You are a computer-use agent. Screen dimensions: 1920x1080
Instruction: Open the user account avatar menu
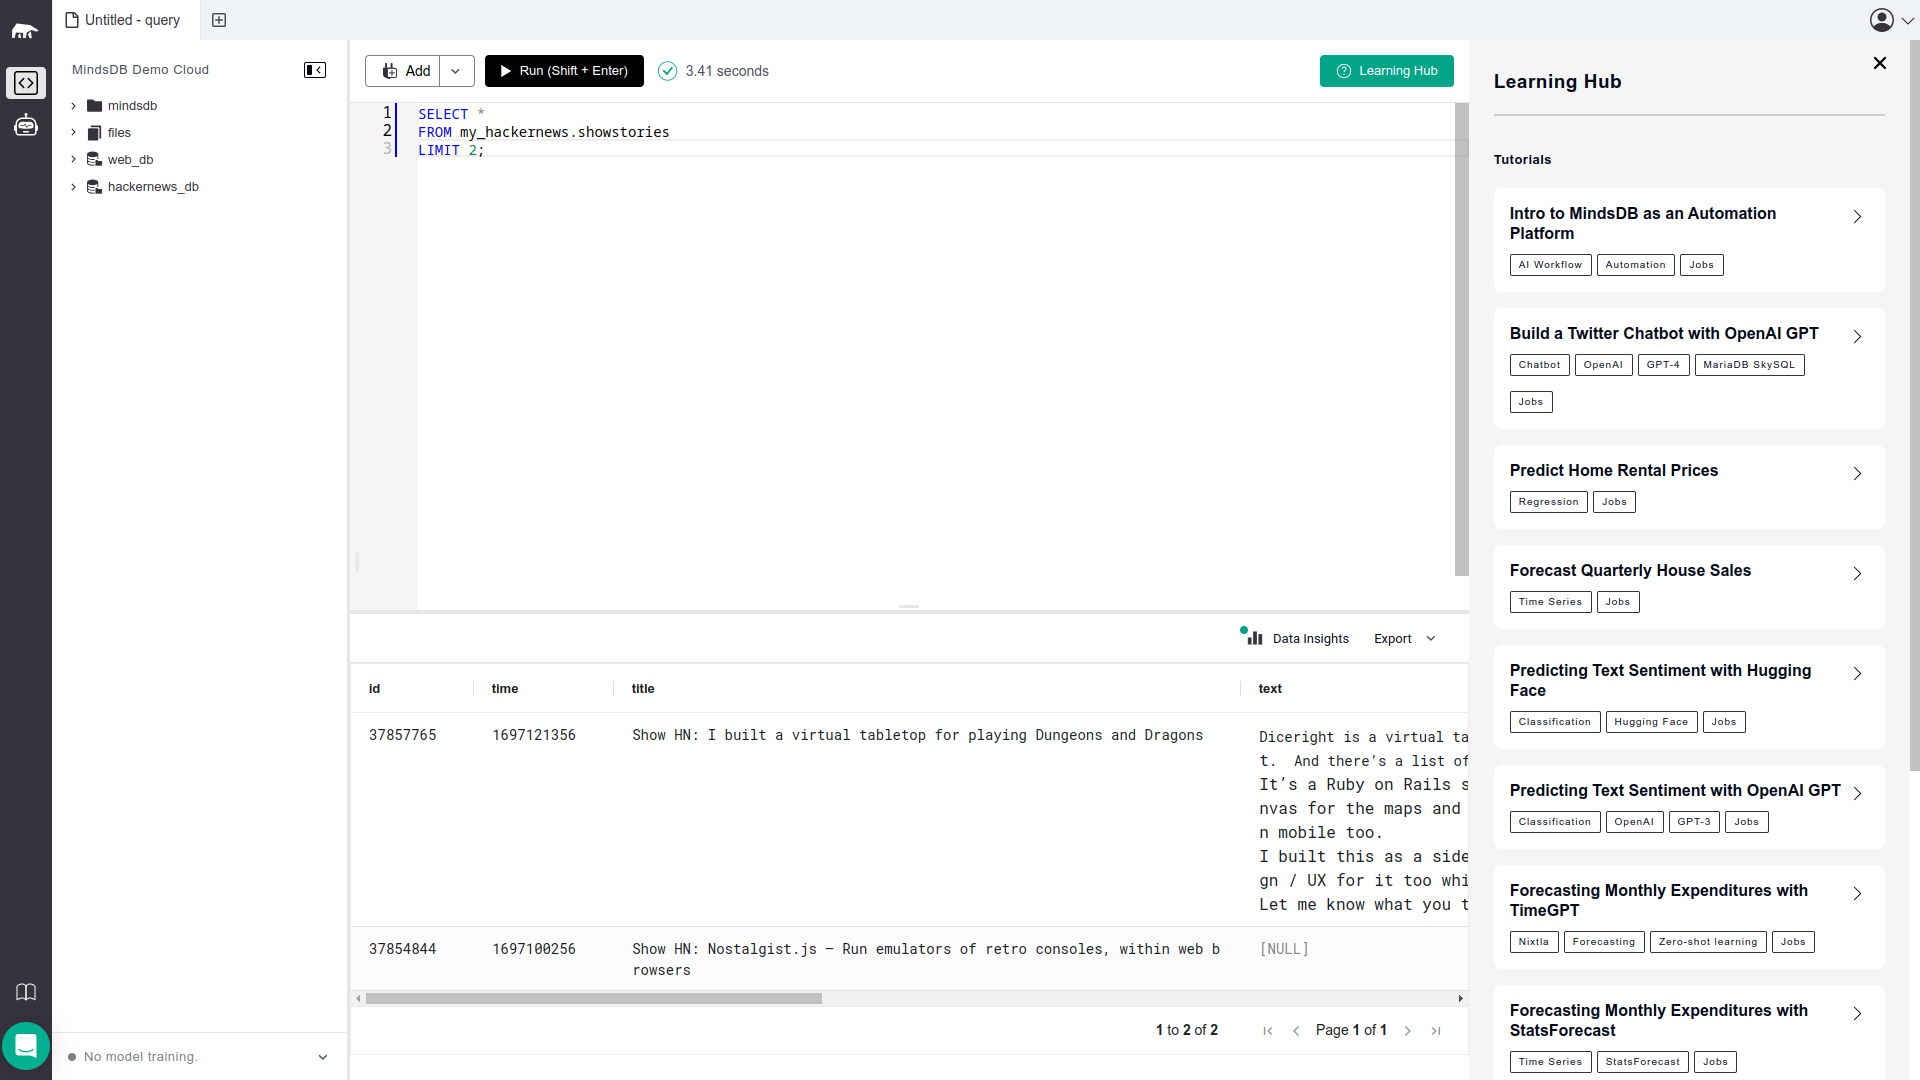[1882, 20]
